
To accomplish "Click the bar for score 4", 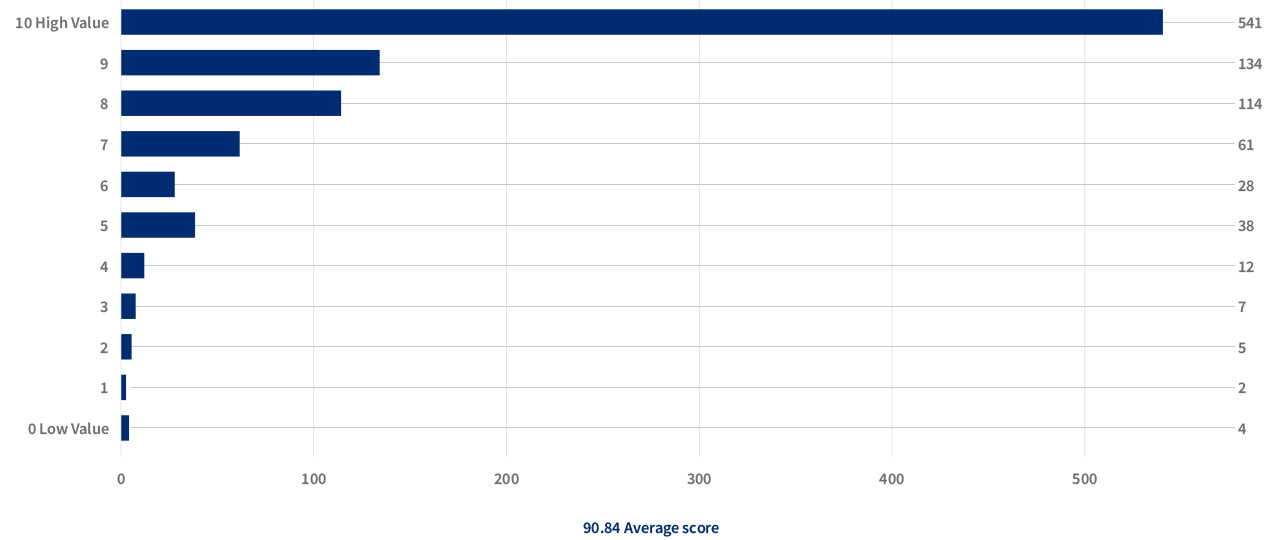I will coord(133,266).
